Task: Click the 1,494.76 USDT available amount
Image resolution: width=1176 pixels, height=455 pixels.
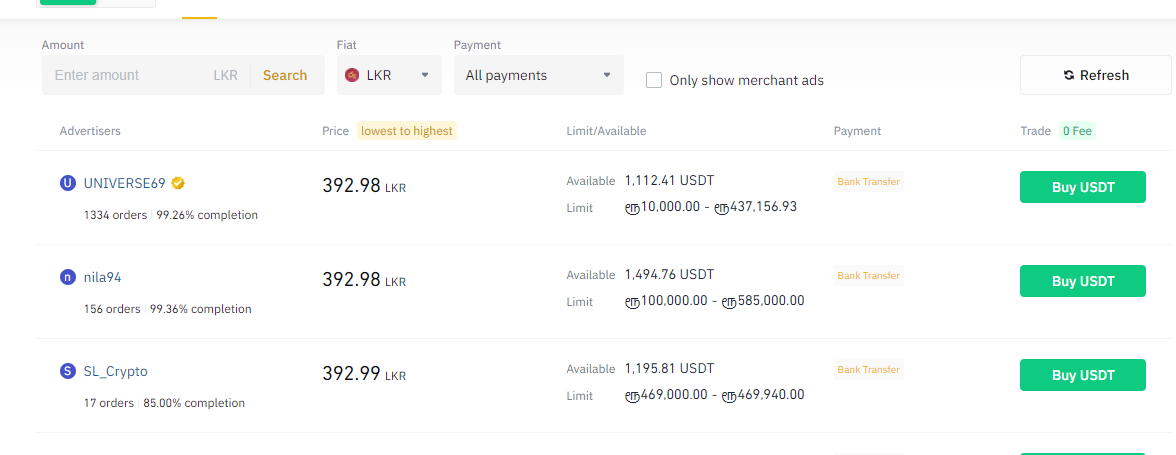Action: [670, 274]
